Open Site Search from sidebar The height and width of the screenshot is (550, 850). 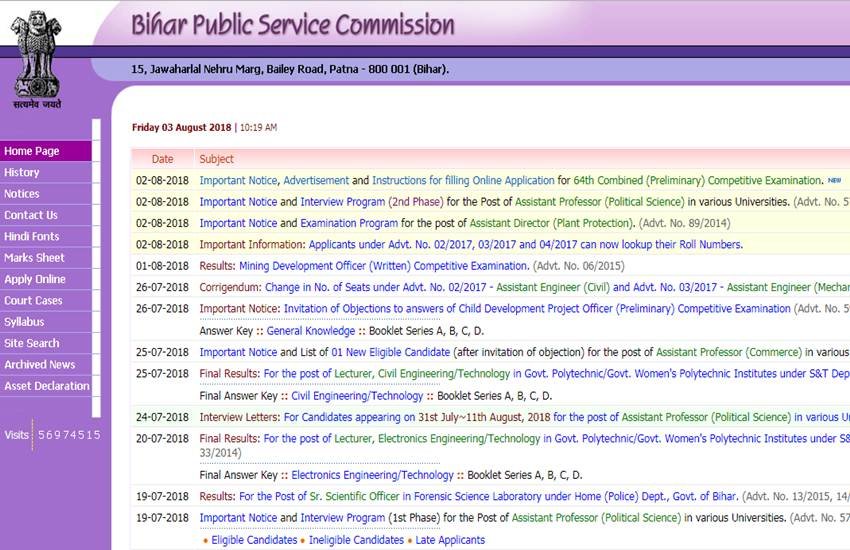[32, 343]
